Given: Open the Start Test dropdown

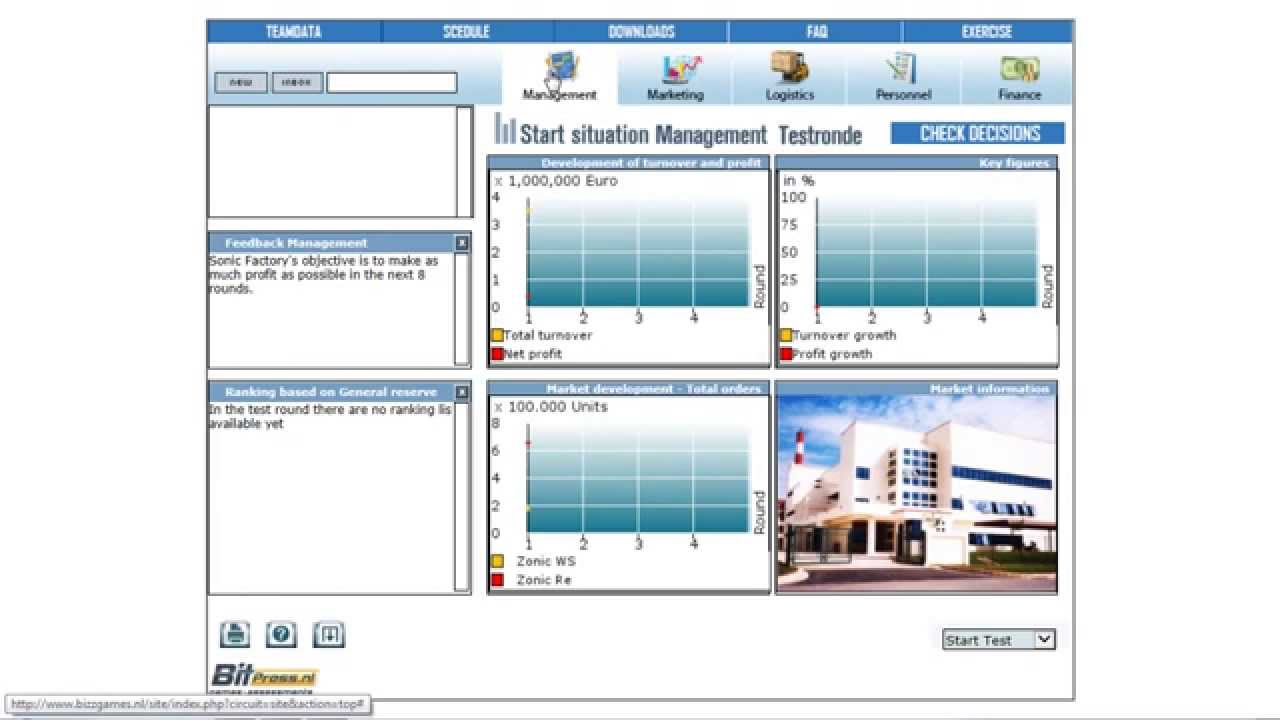Looking at the screenshot, I should click(x=999, y=640).
